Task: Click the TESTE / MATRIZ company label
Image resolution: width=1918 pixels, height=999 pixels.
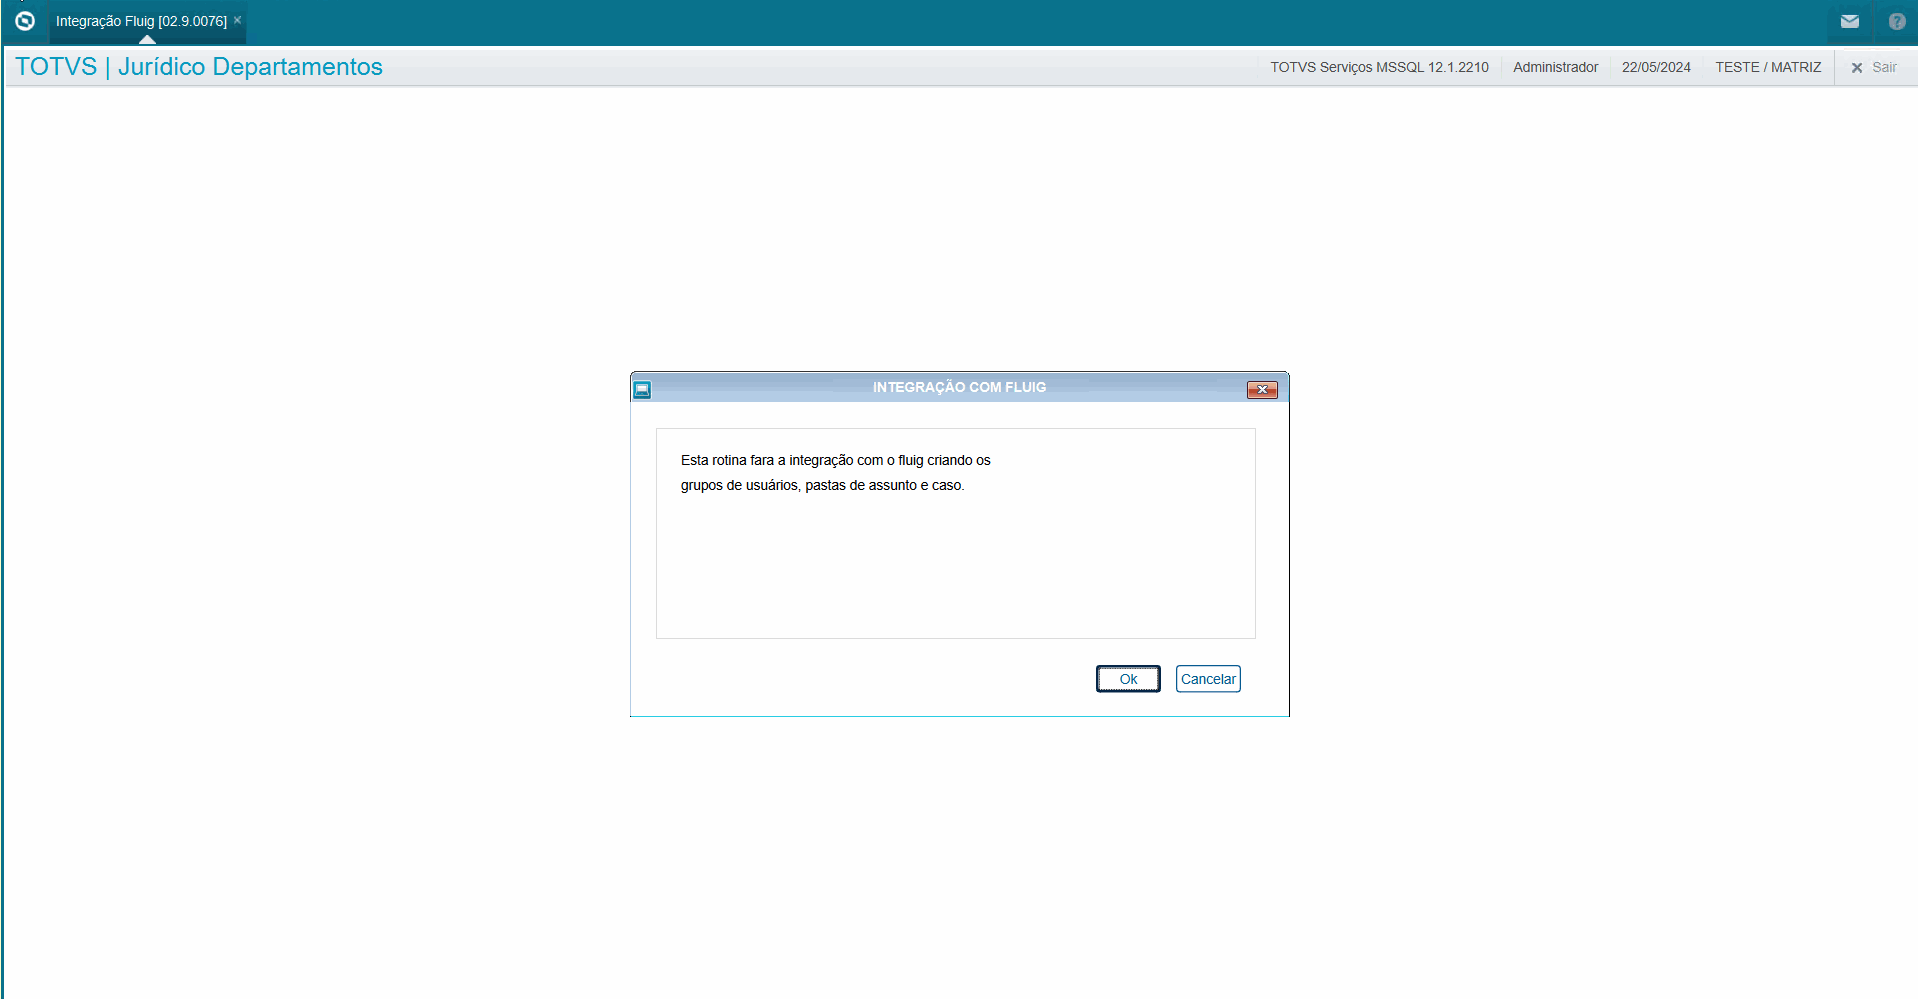Action: click(1768, 67)
